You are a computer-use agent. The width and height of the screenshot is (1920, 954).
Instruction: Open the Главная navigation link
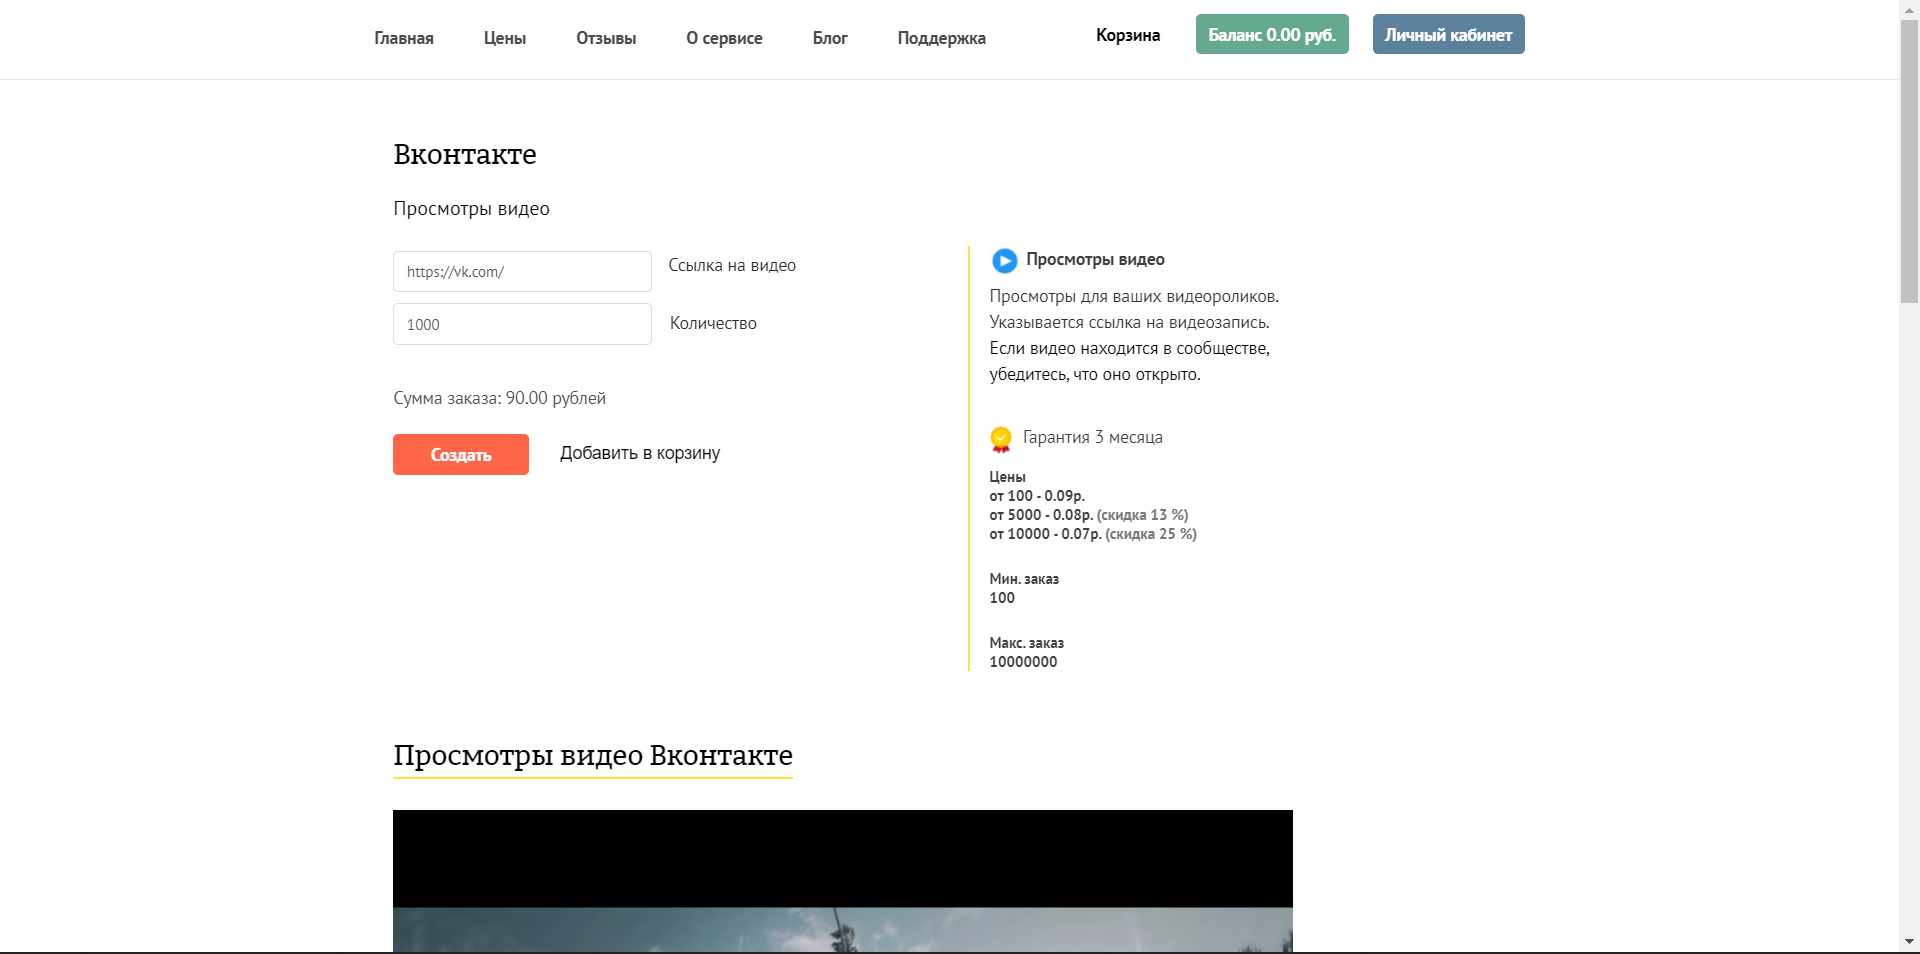(404, 38)
